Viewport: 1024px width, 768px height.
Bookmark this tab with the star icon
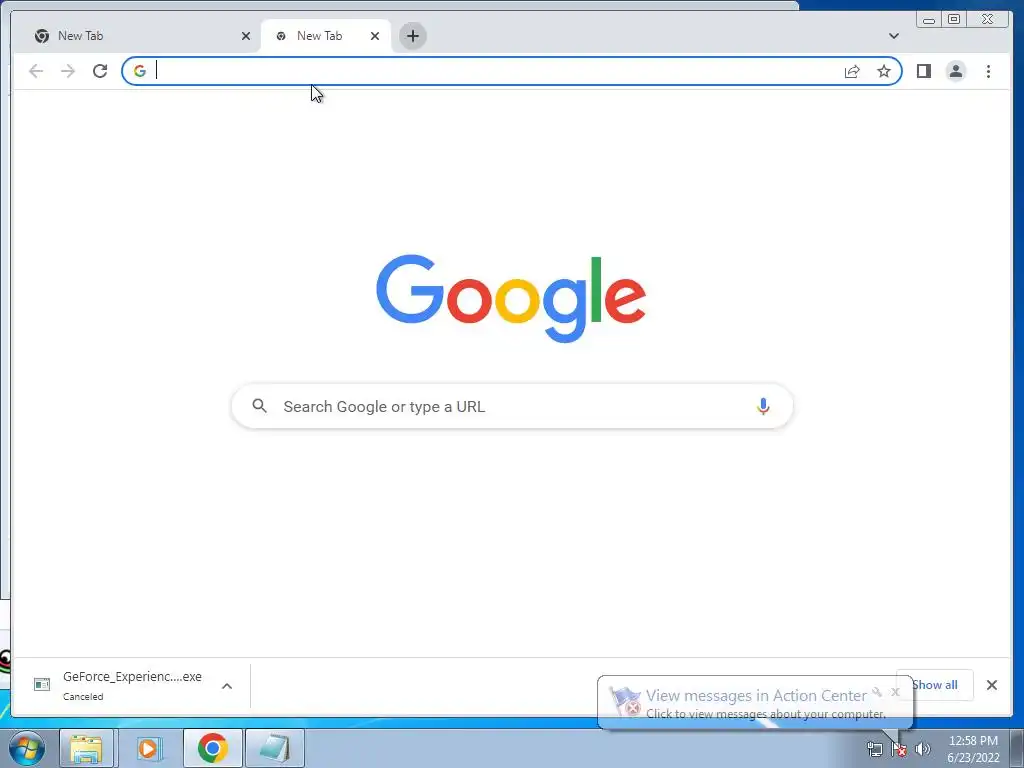pyautogui.click(x=884, y=71)
